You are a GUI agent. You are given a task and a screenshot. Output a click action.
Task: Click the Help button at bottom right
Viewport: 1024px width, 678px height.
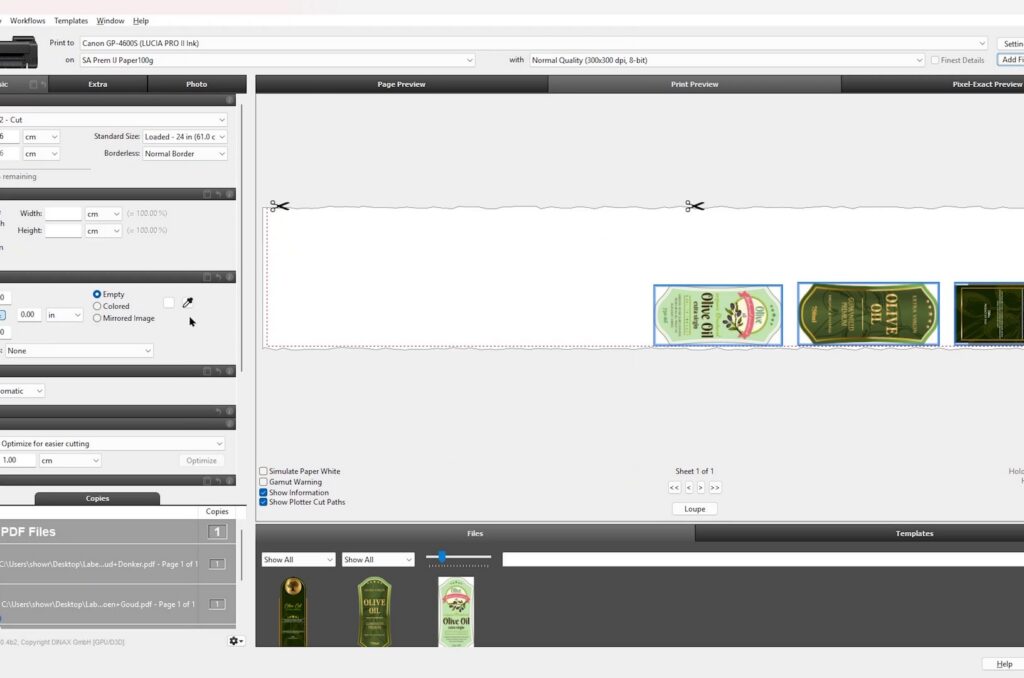[x=1004, y=664]
